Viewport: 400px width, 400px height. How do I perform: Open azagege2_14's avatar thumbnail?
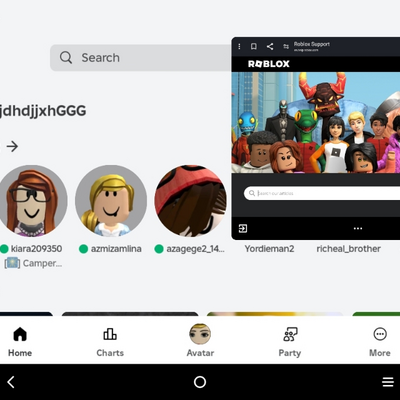(x=190, y=201)
